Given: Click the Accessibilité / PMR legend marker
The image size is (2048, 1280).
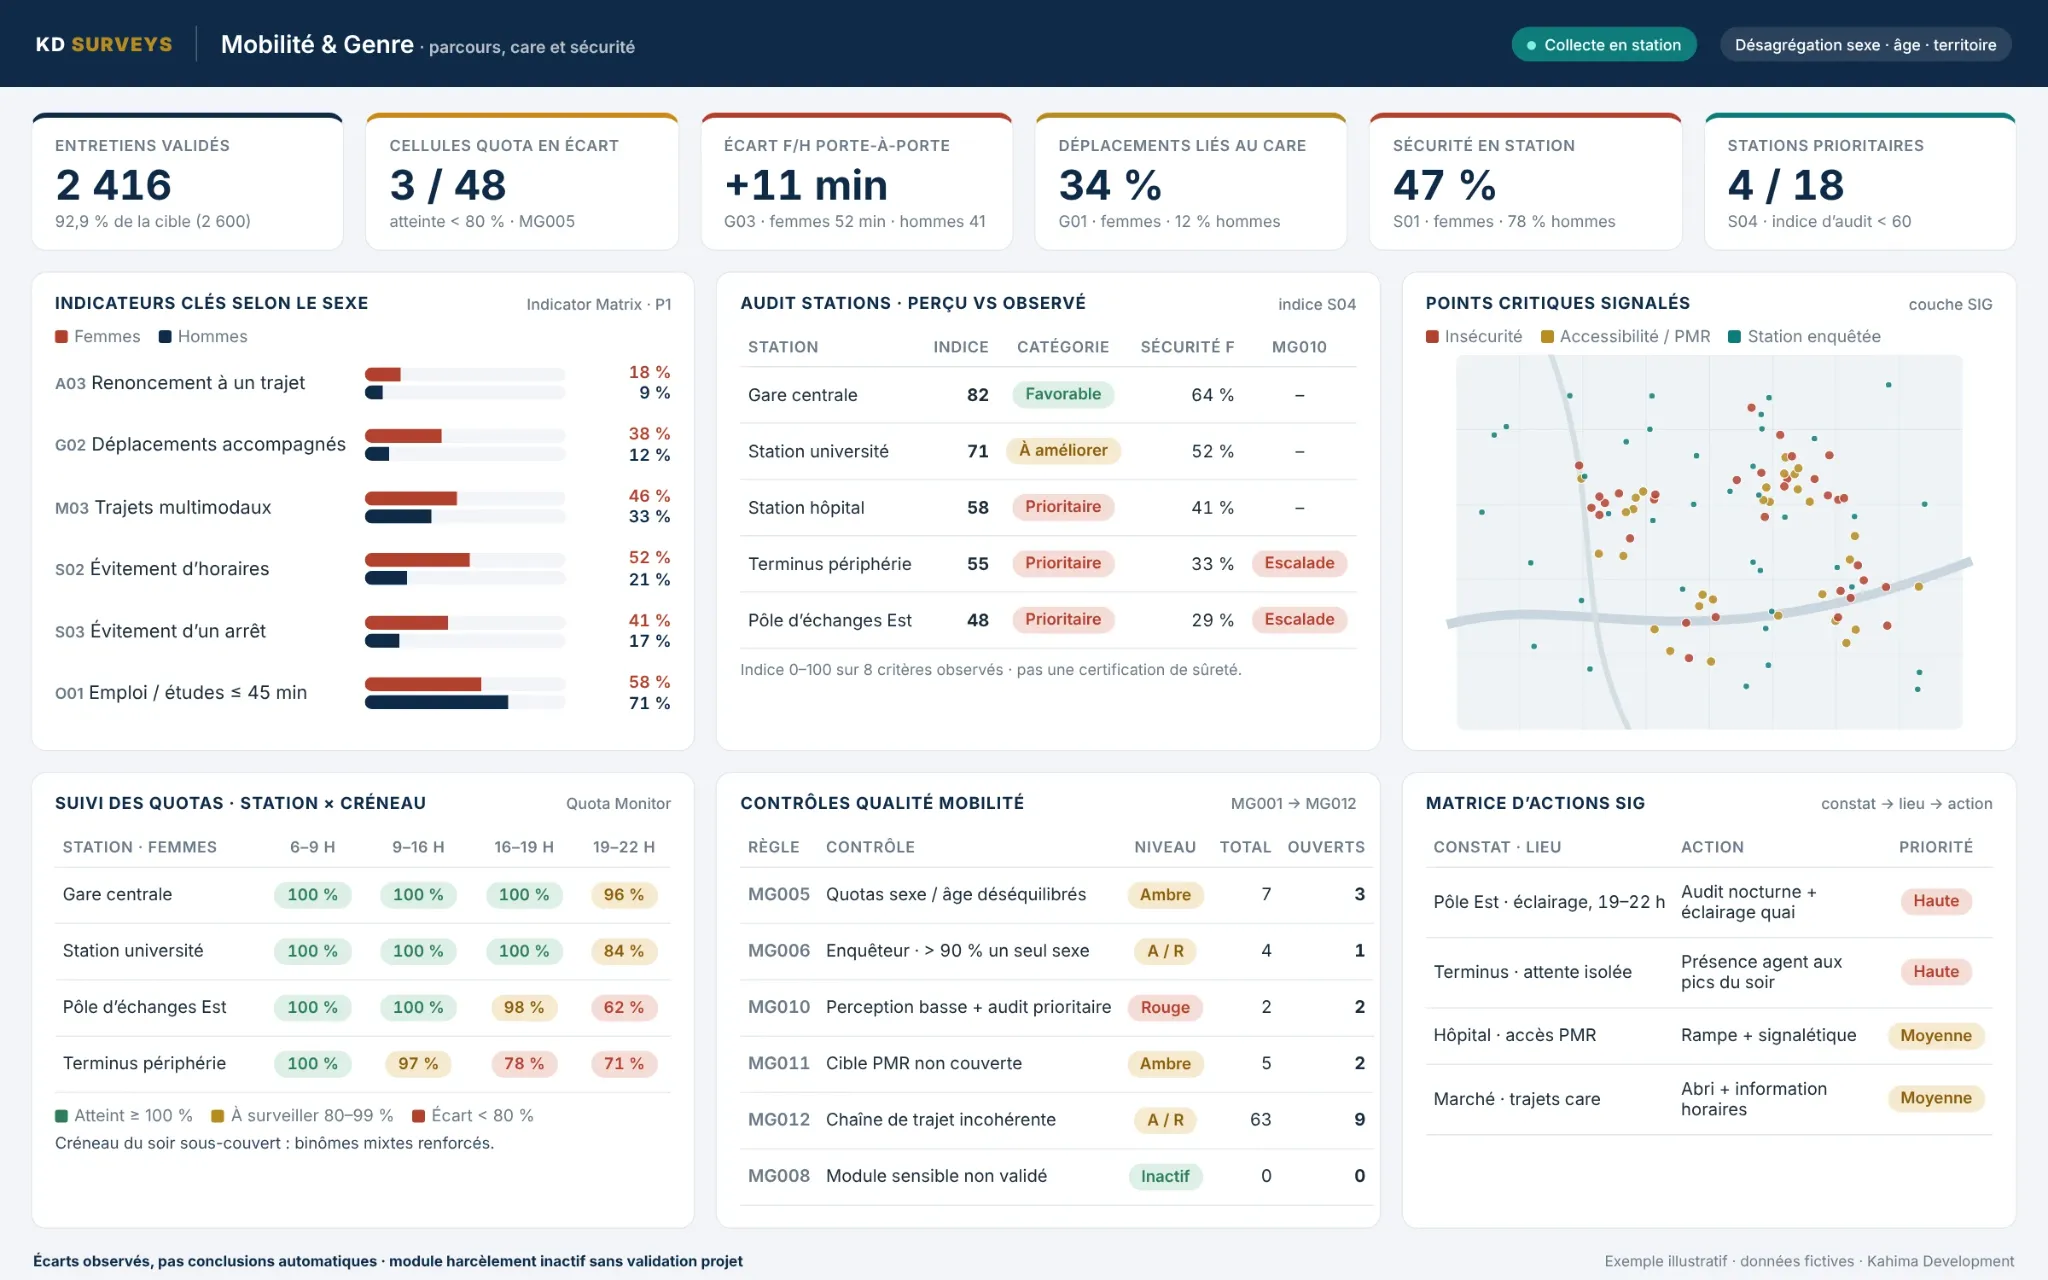Looking at the screenshot, I should (x=1547, y=336).
